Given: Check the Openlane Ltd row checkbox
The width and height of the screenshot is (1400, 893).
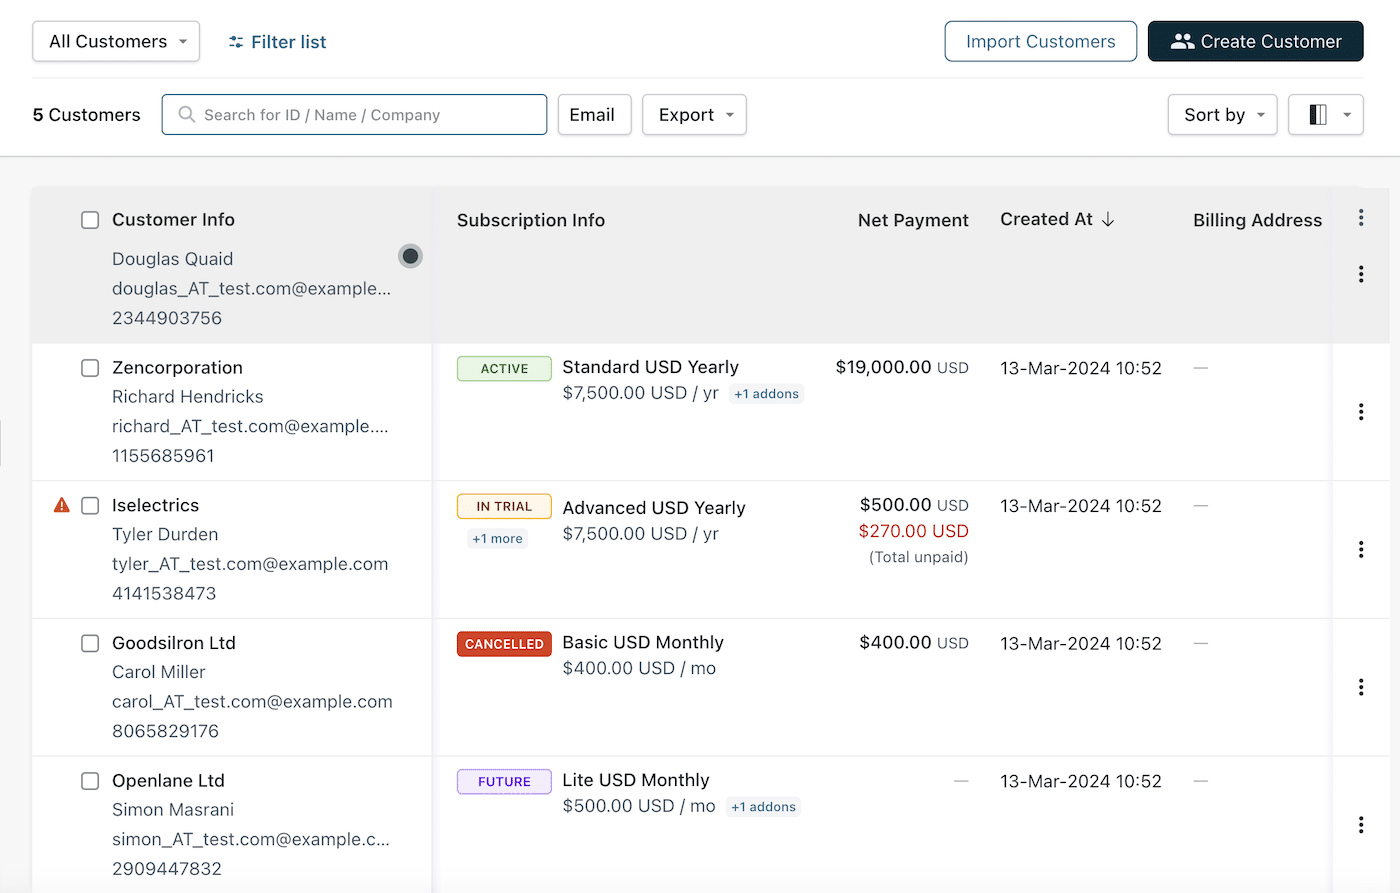Looking at the screenshot, I should pos(90,781).
